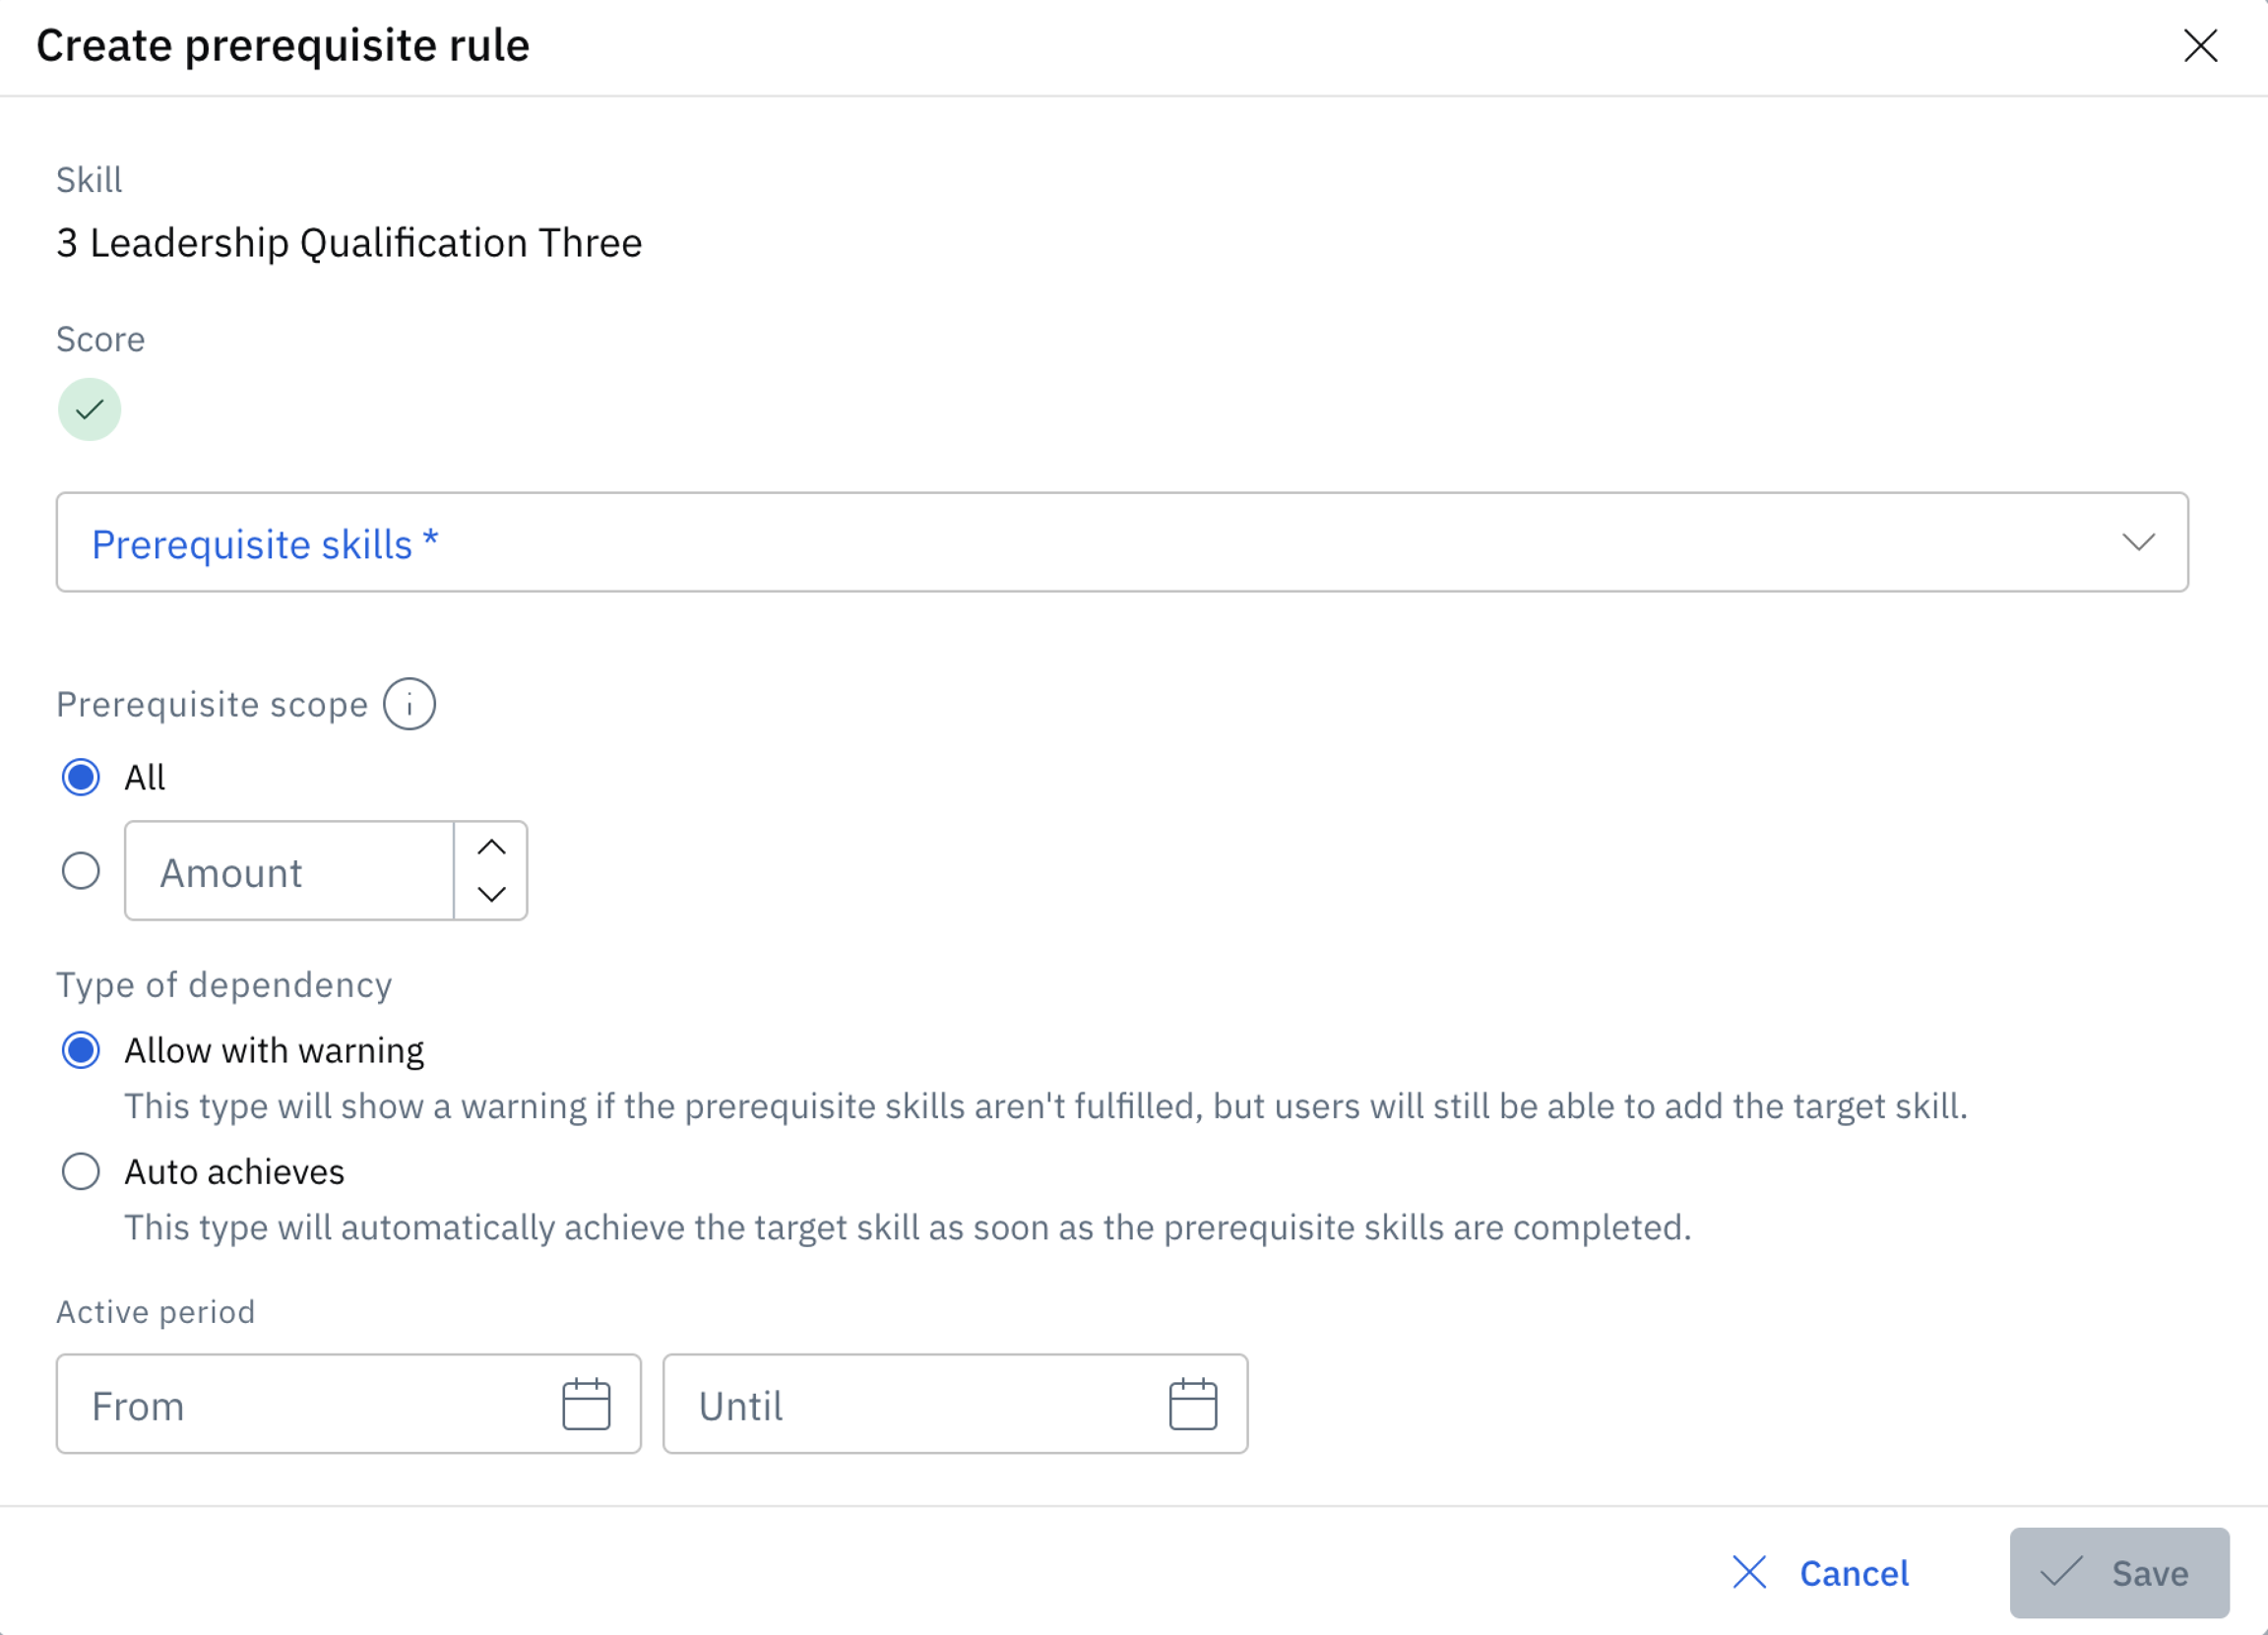
Task: Click the X icon beside Cancel
Action: [x=1749, y=1572]
